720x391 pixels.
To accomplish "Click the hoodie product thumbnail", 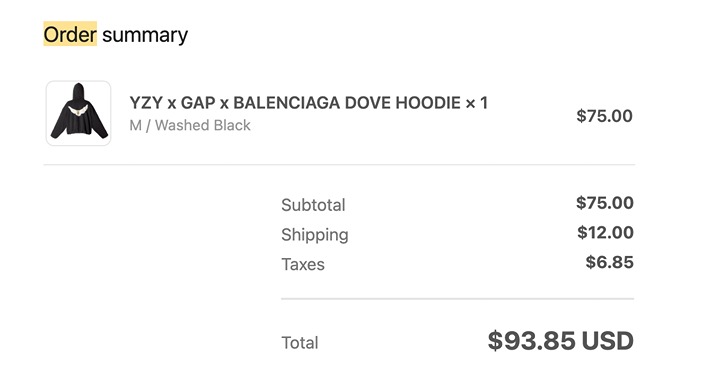I will (79, 113).
